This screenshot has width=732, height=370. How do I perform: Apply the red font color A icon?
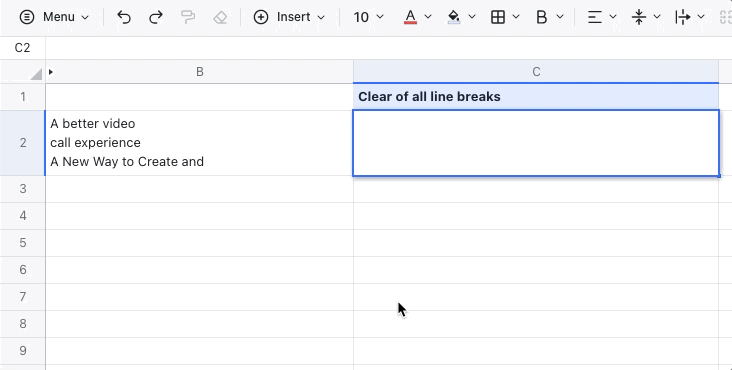click(410, 17)
